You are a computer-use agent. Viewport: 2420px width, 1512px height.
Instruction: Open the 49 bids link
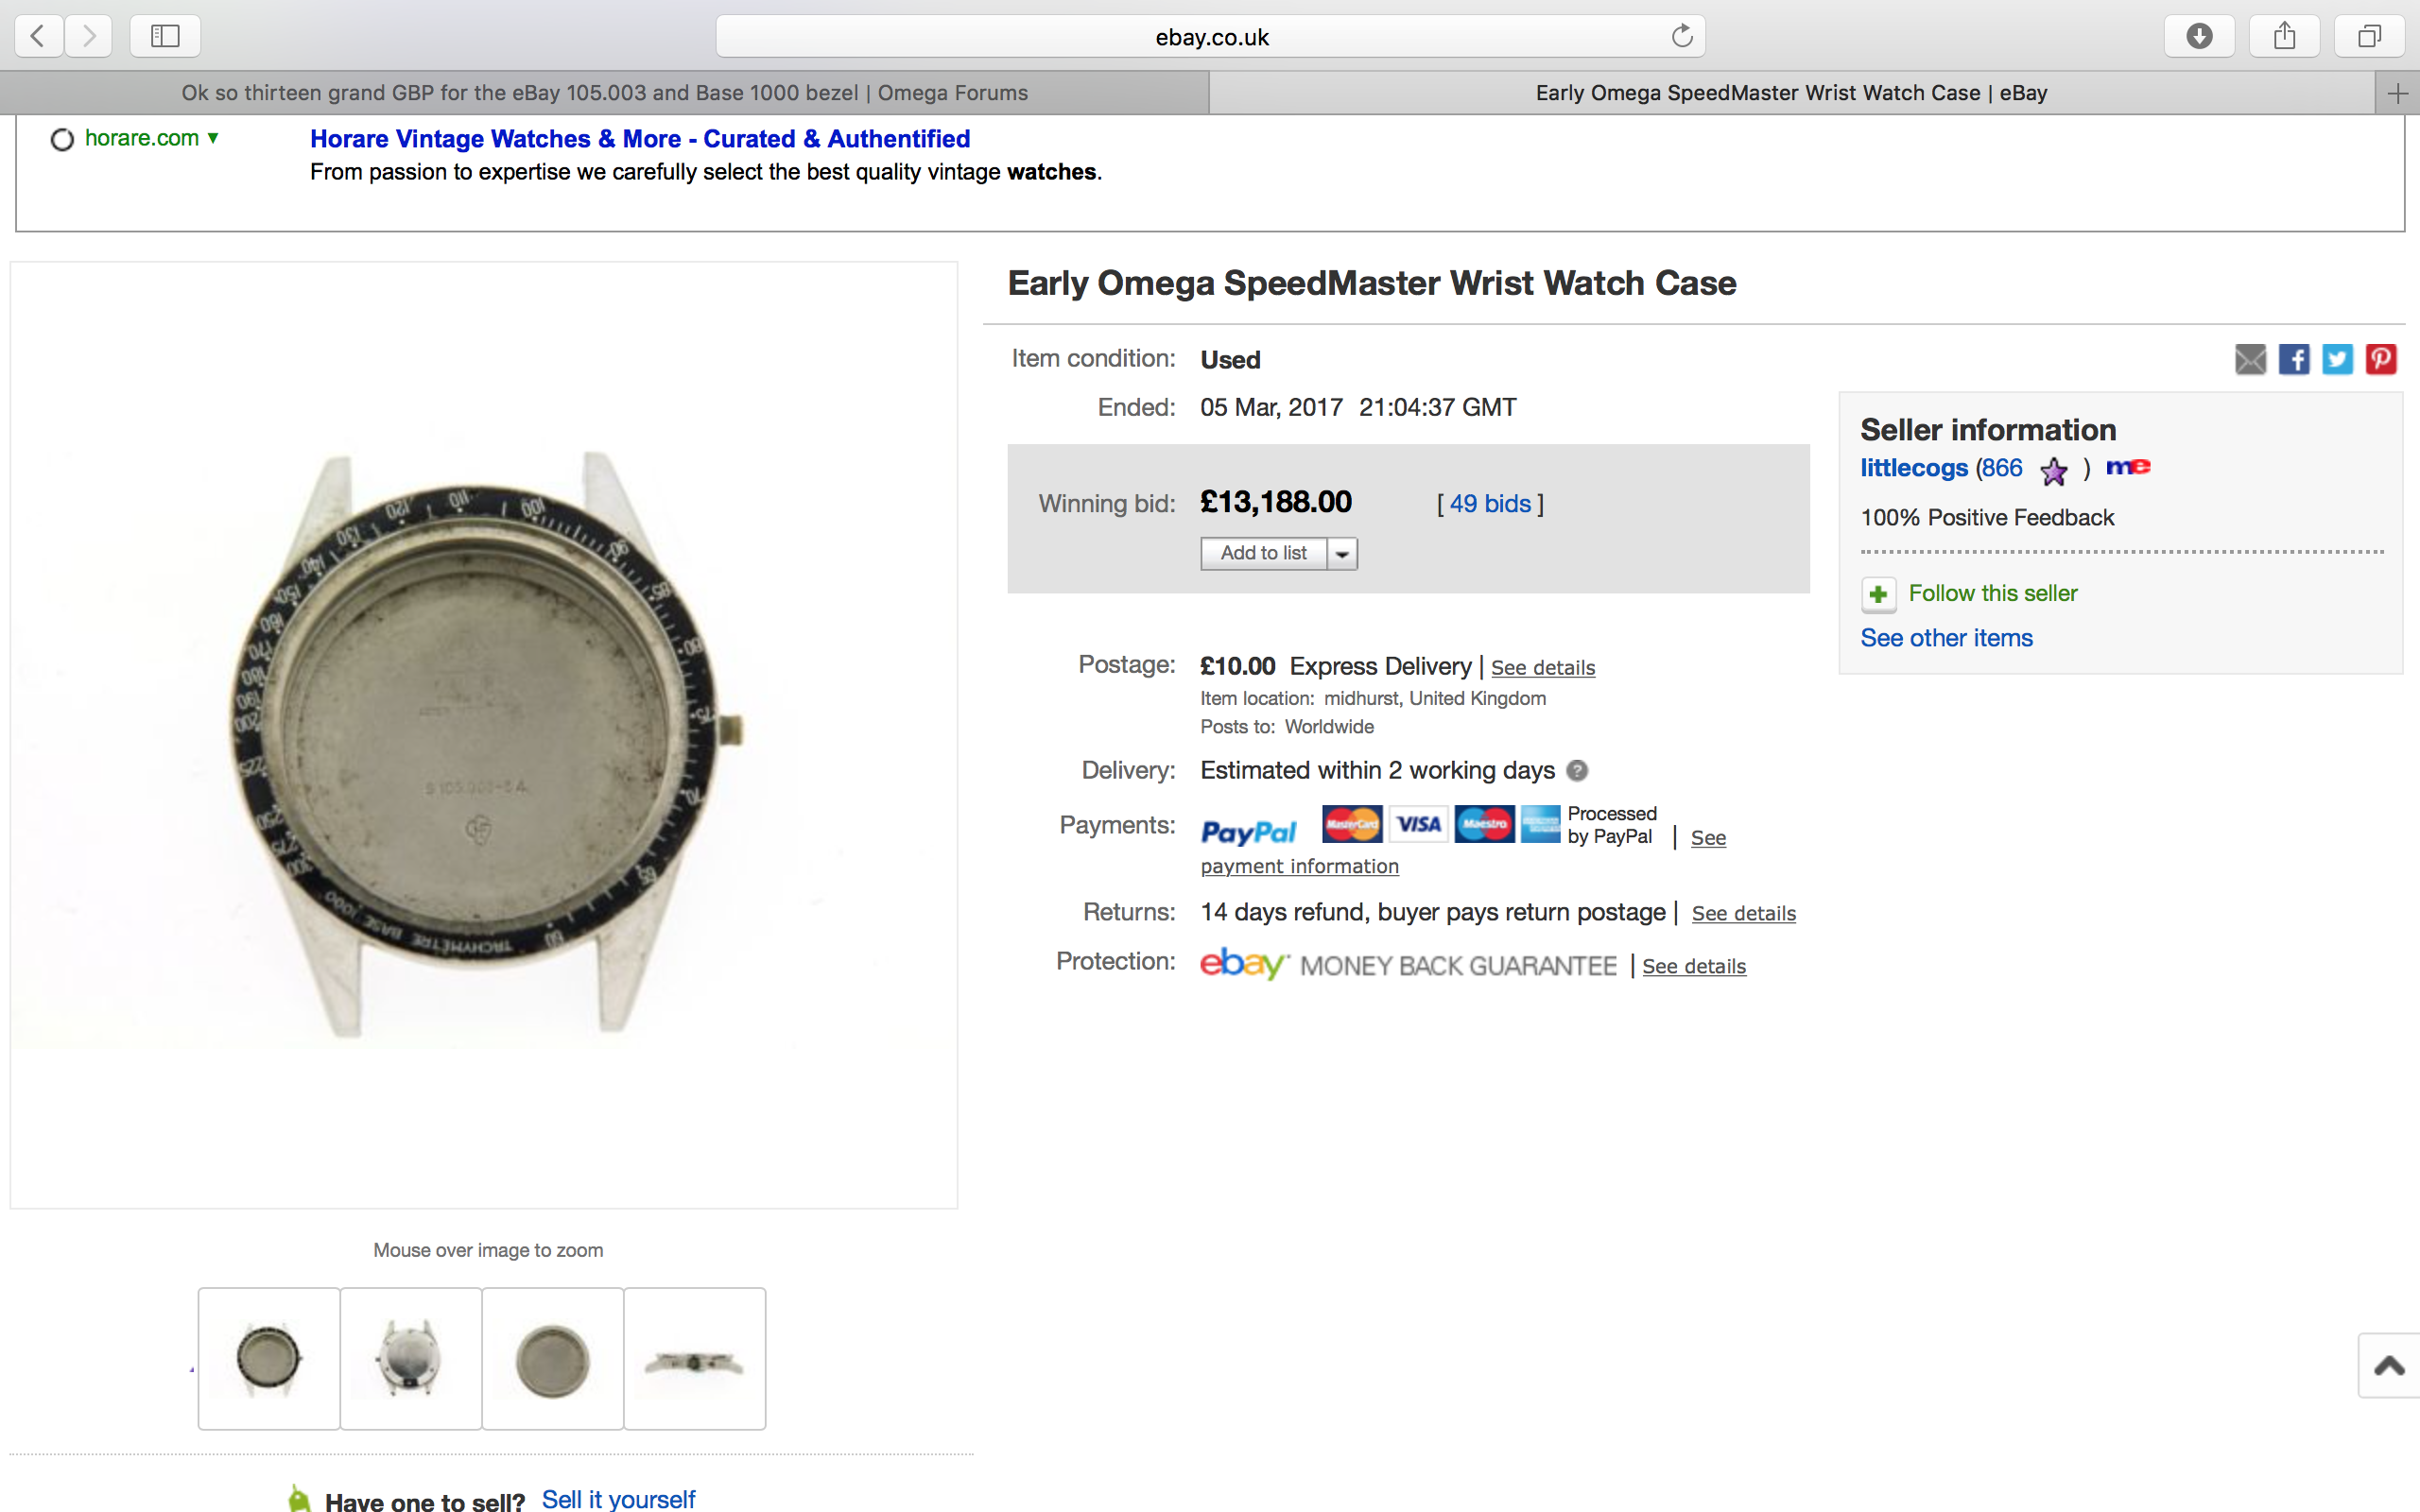[1490, 504]
